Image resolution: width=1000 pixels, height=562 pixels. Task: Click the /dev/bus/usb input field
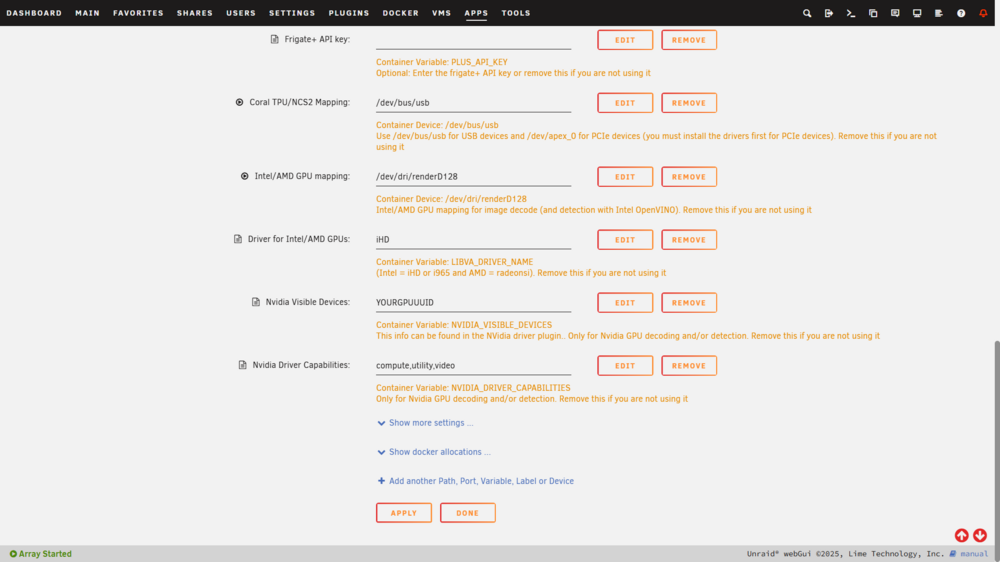(473, 103)
